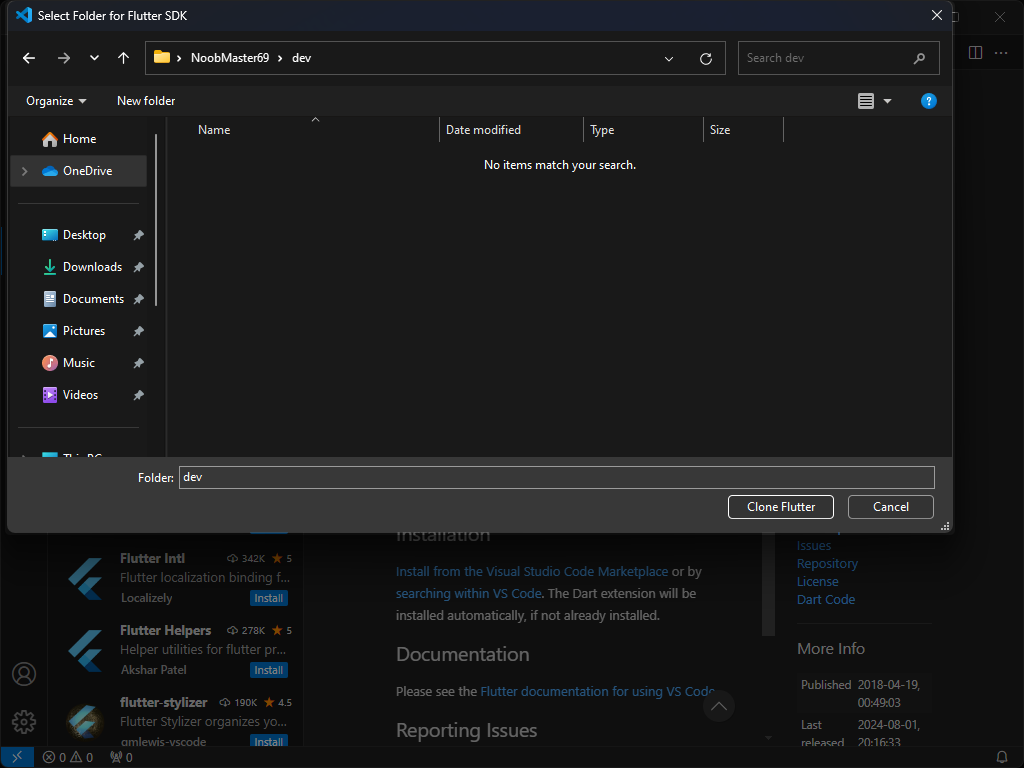
Task: Open searching within VS Code link
Action: click(468, 594)
